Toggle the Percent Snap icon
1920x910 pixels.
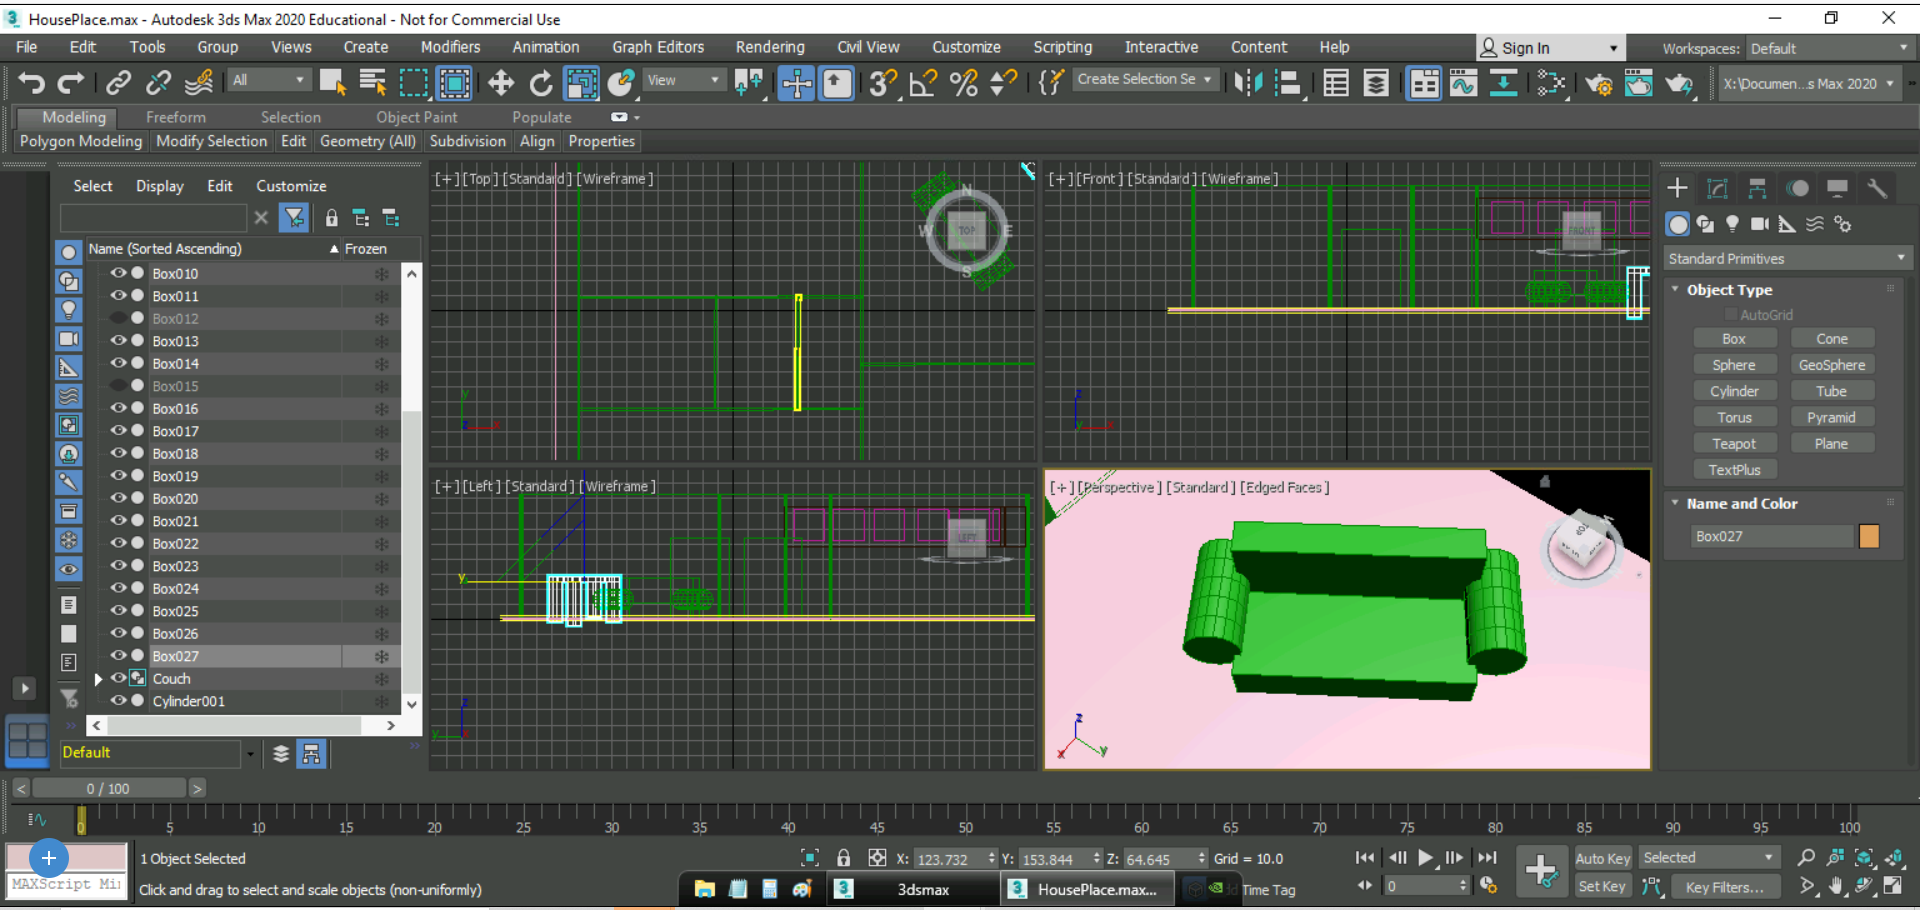coord(964,83)
